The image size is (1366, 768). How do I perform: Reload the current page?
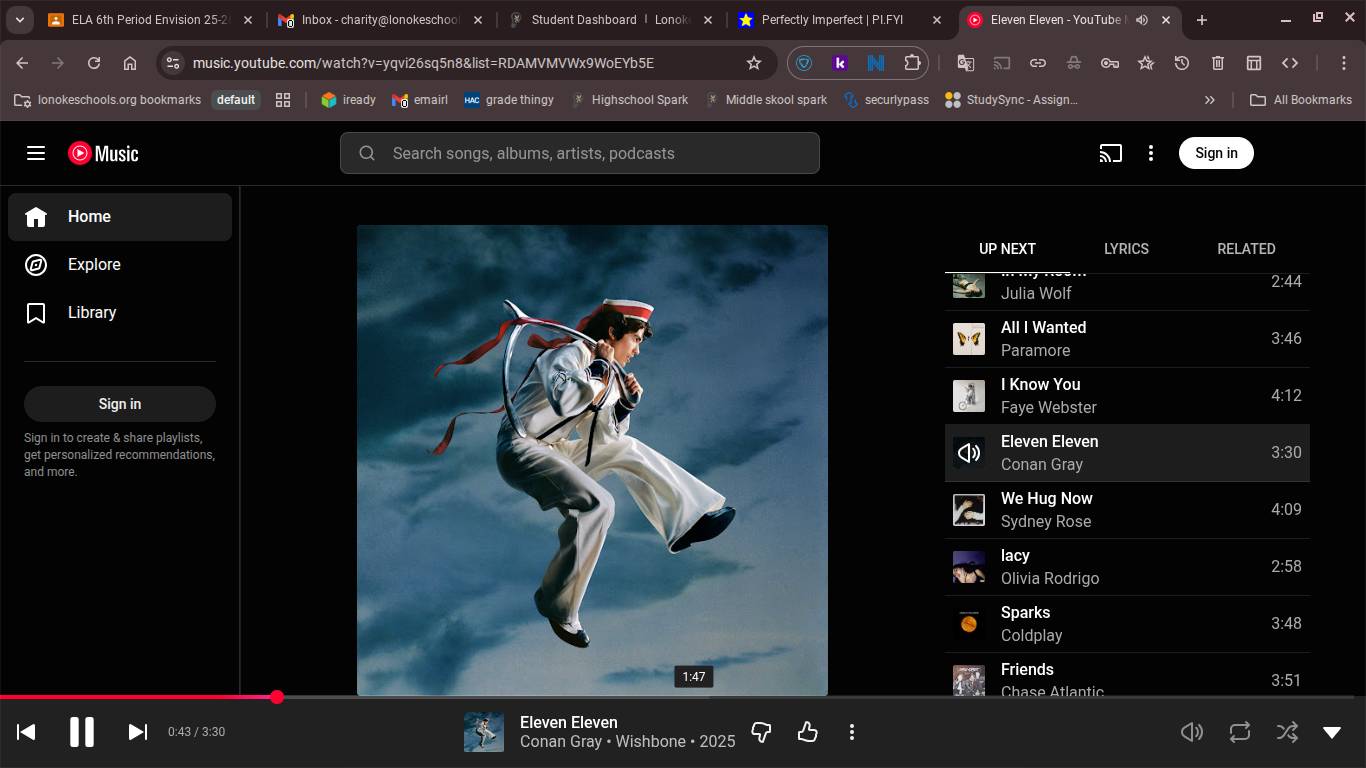click(94, 63)
